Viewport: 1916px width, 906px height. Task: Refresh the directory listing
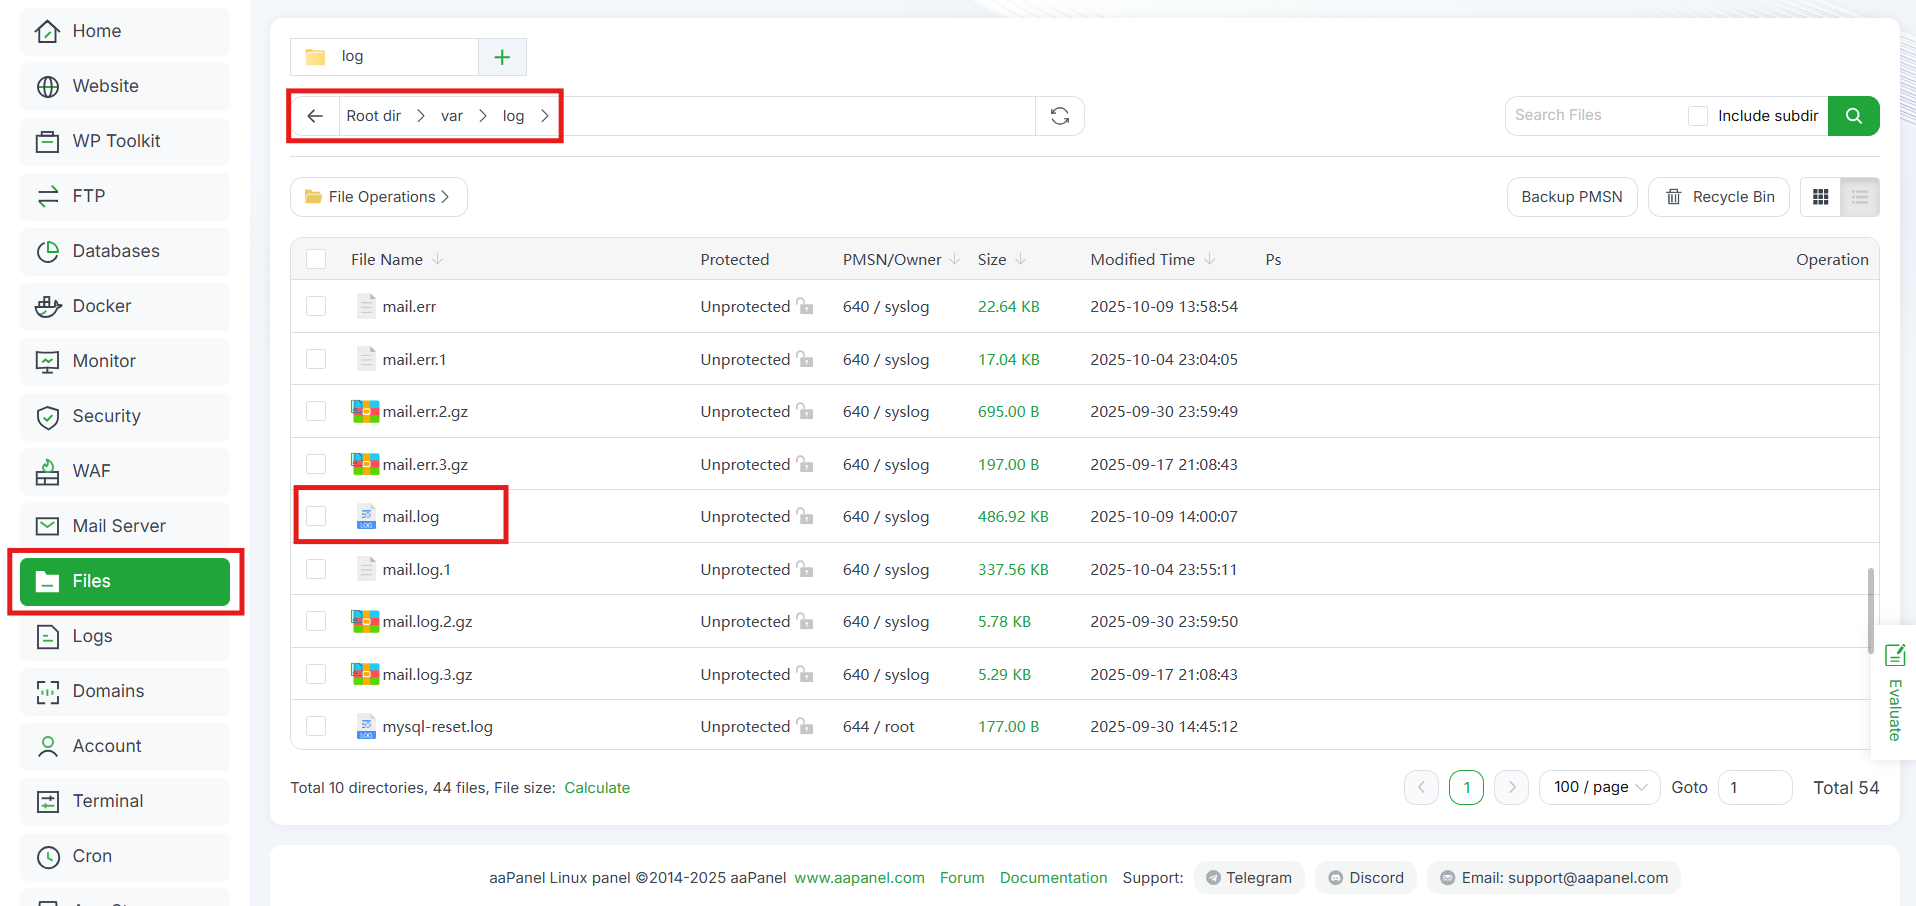pos(1060,116)
